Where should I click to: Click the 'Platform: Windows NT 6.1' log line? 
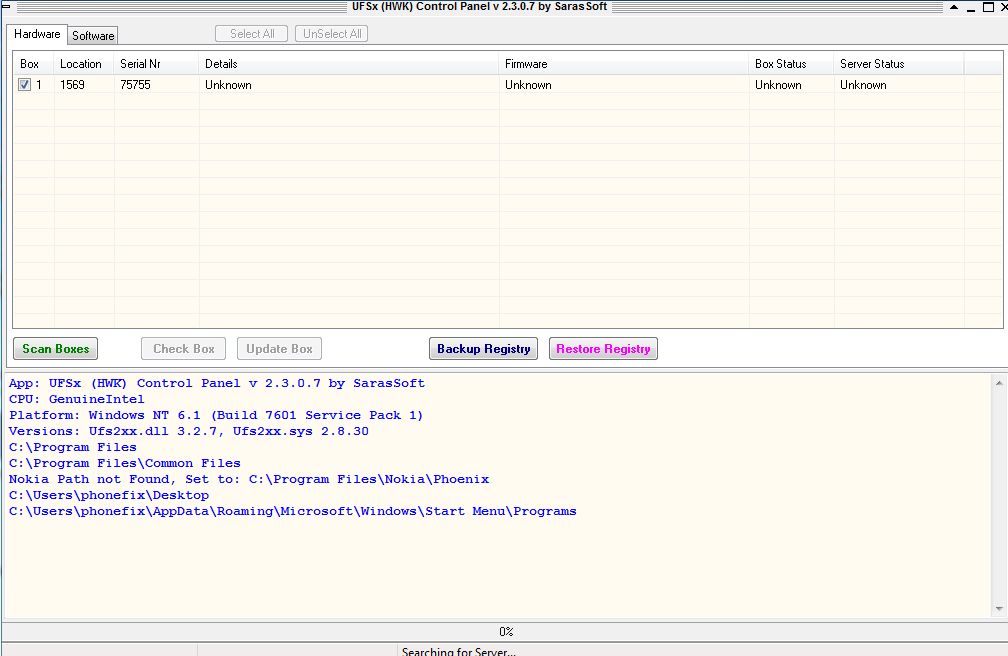216,415
